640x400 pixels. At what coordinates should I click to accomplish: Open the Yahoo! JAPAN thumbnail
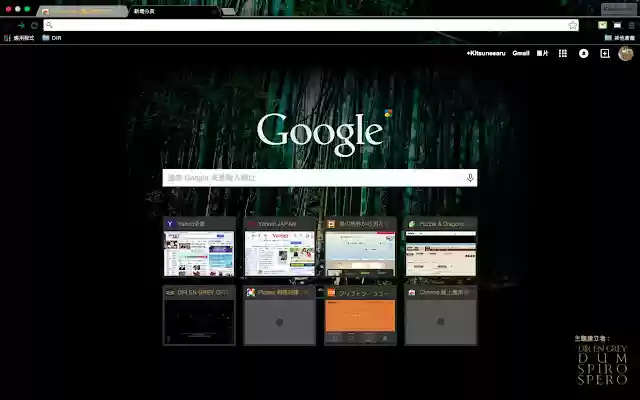click(280, 247)
